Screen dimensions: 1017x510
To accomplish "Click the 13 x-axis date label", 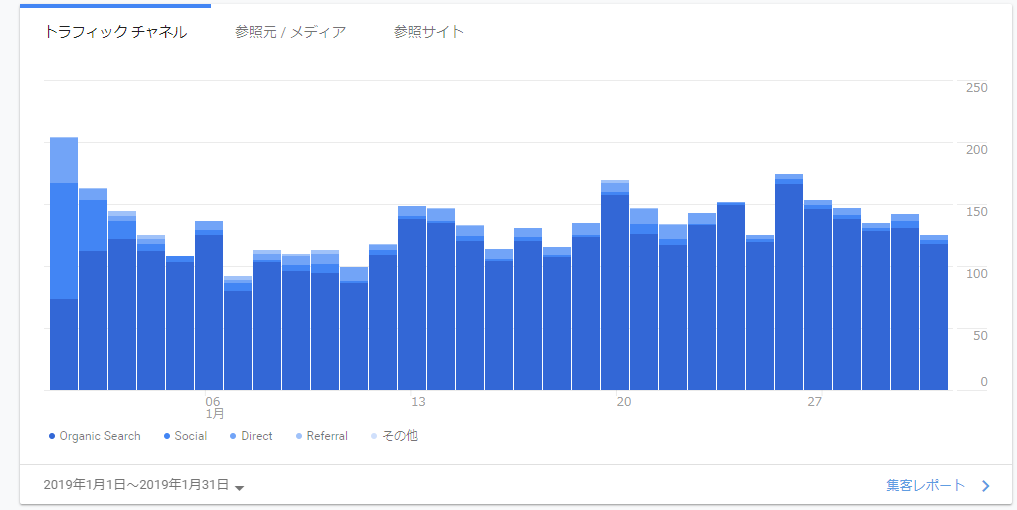I will tap(418, 402).
